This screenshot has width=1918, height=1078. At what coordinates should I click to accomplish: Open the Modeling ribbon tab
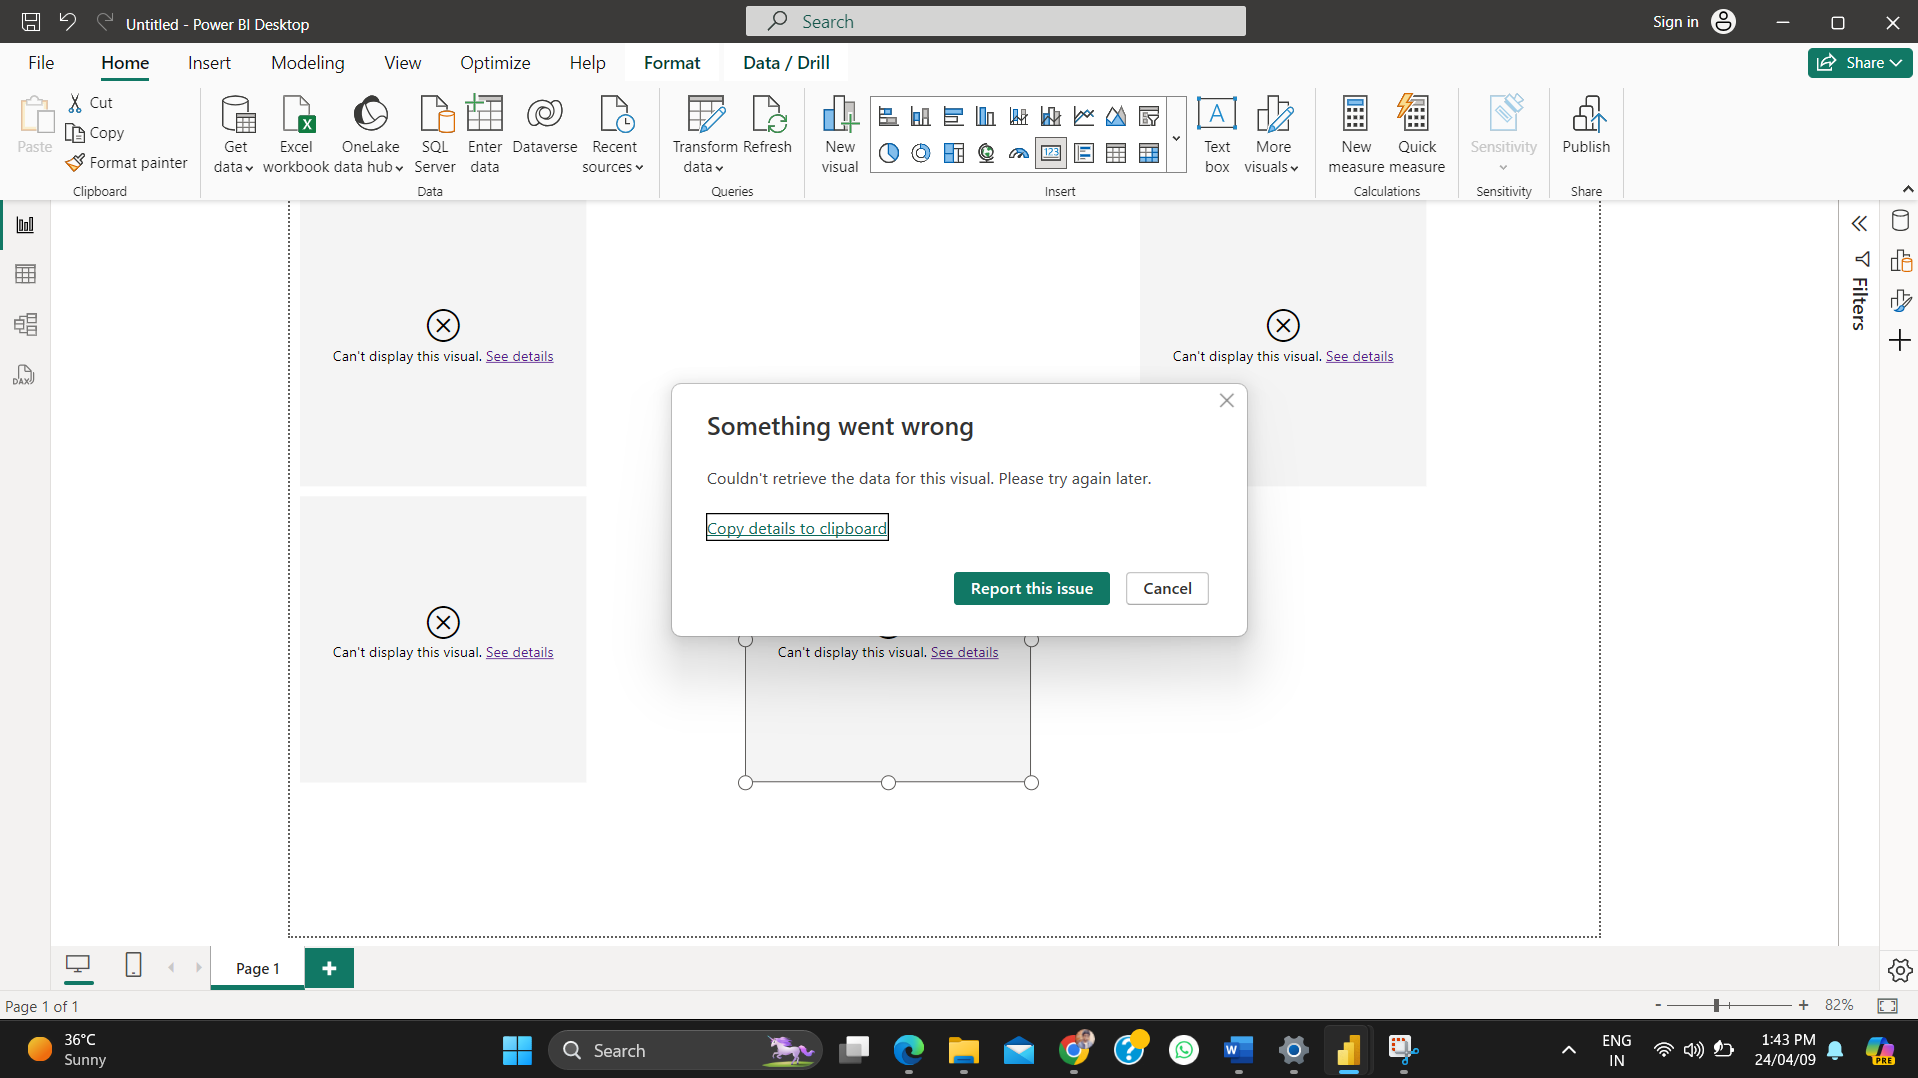(308, 63)
